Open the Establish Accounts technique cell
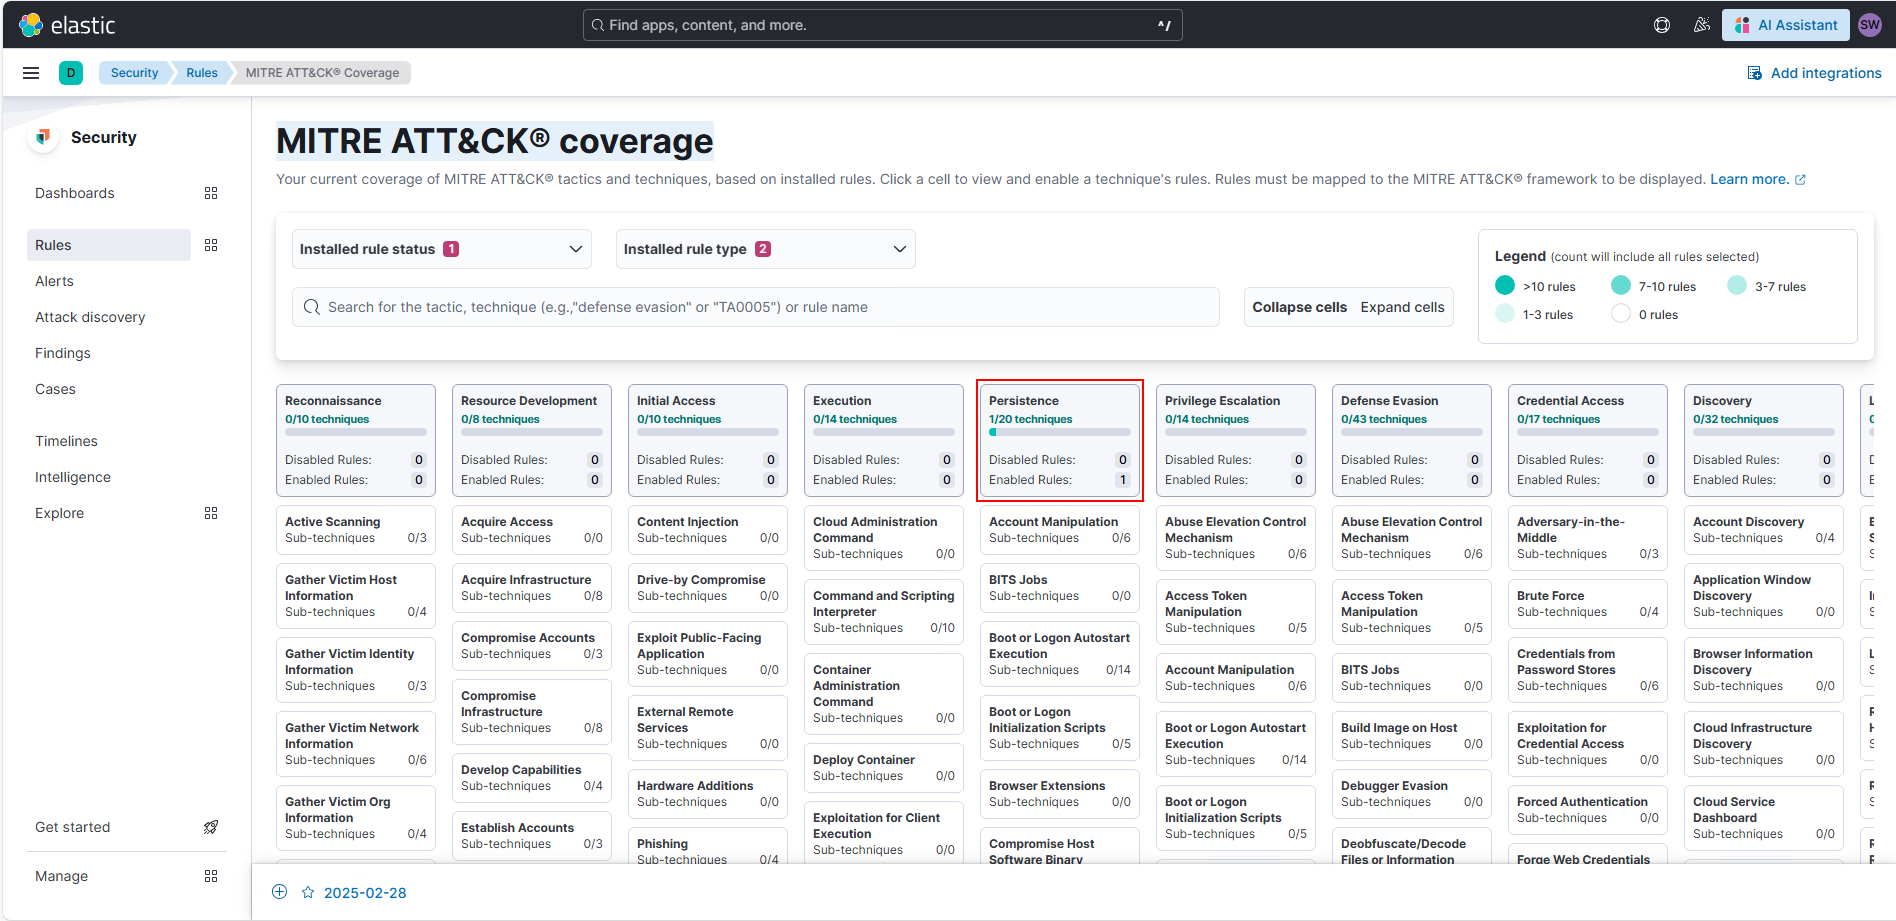Viewport: 1896px width, 921px height. pos(532,836)
